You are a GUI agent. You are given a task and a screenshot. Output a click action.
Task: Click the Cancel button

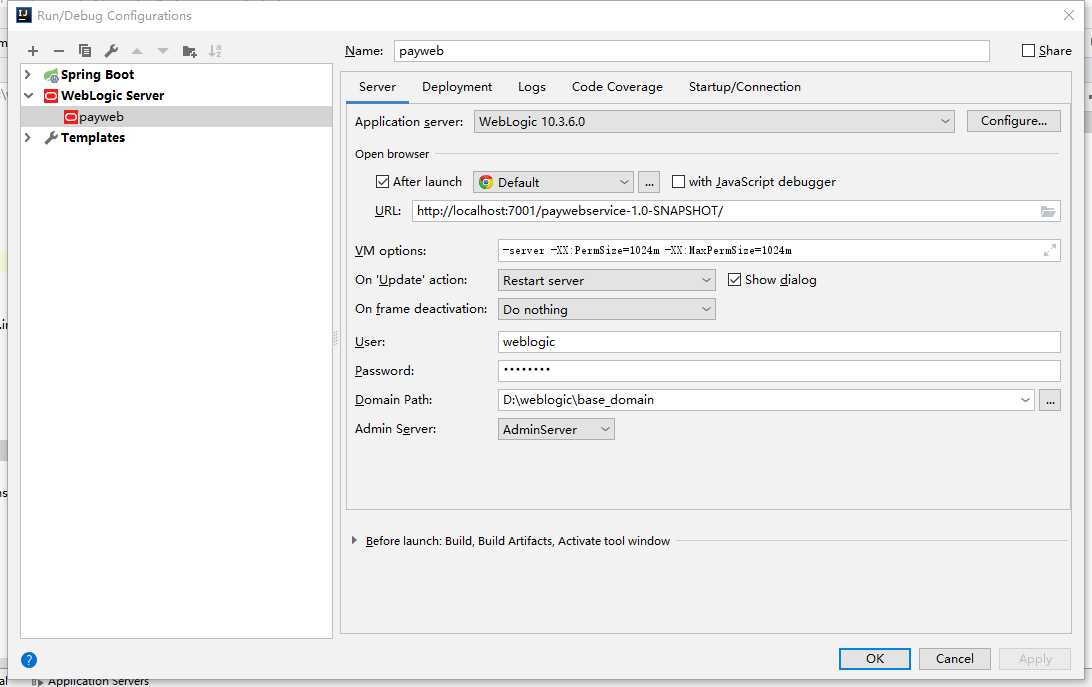coord(954,658)
